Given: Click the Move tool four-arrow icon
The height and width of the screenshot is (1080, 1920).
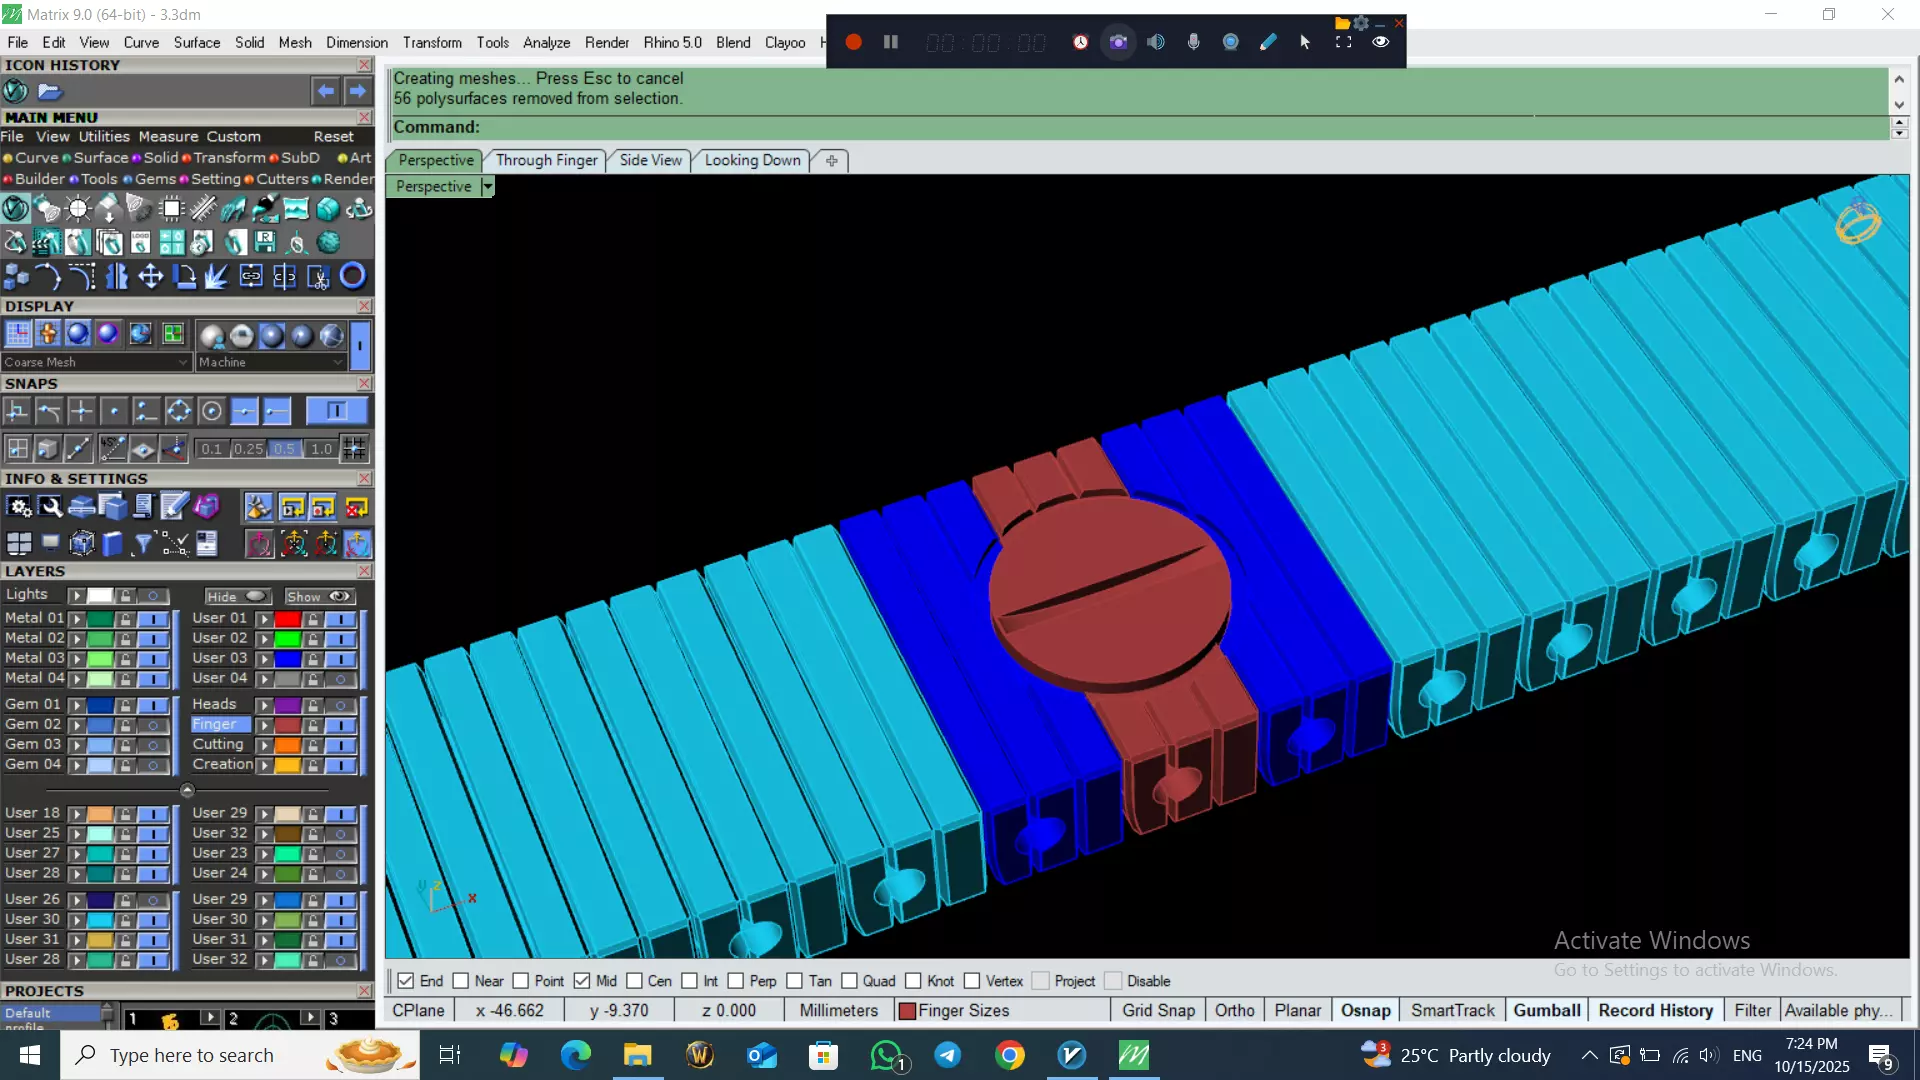Looking at the screenshot, I should point(151,276).
